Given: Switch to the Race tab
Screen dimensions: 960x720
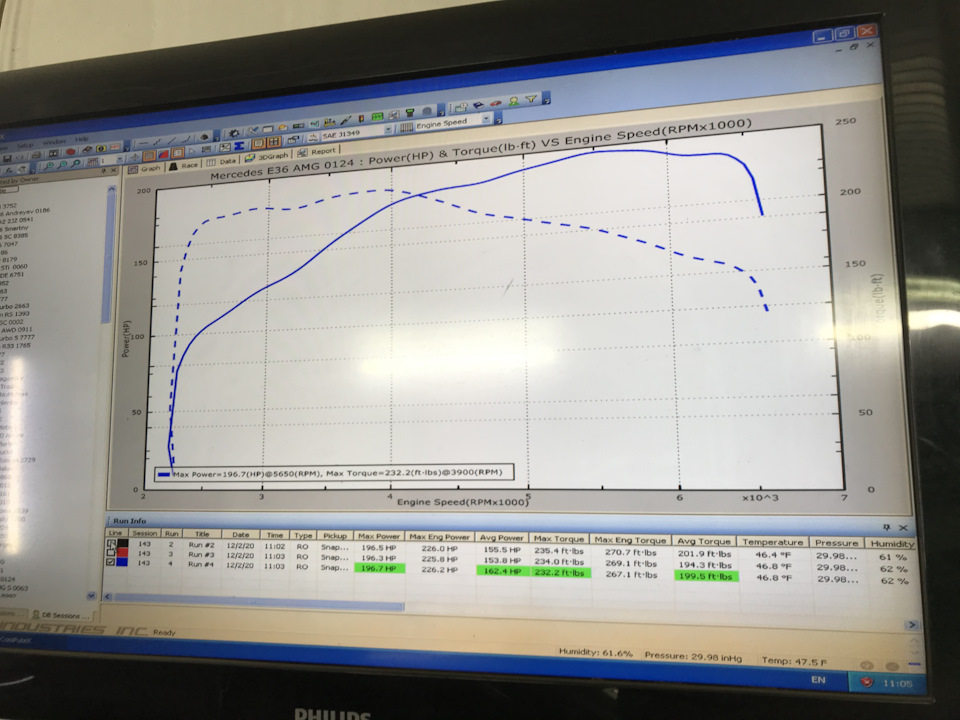Looking at the screenshot, I should (183, 165).
